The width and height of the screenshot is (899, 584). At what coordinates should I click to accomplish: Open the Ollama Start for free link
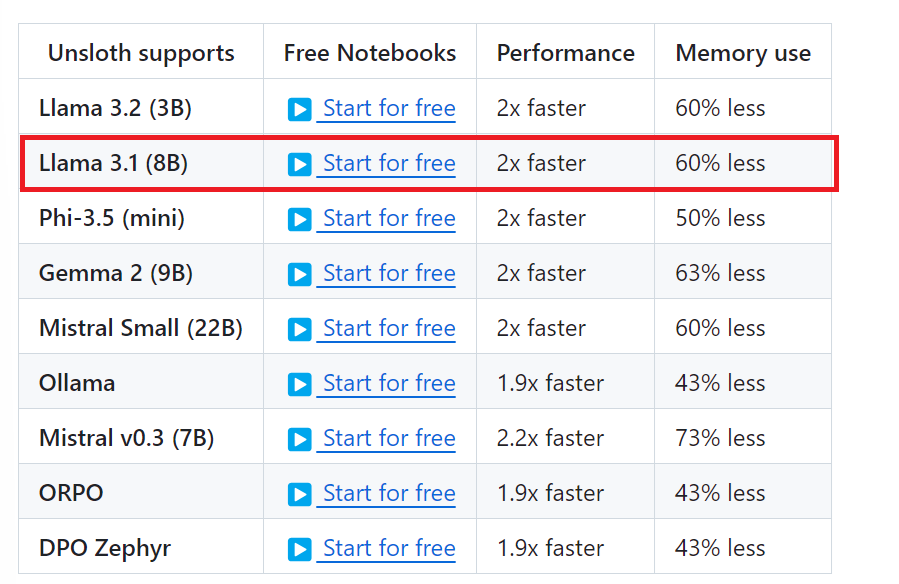pyautogui.click(x=388, y=383)
